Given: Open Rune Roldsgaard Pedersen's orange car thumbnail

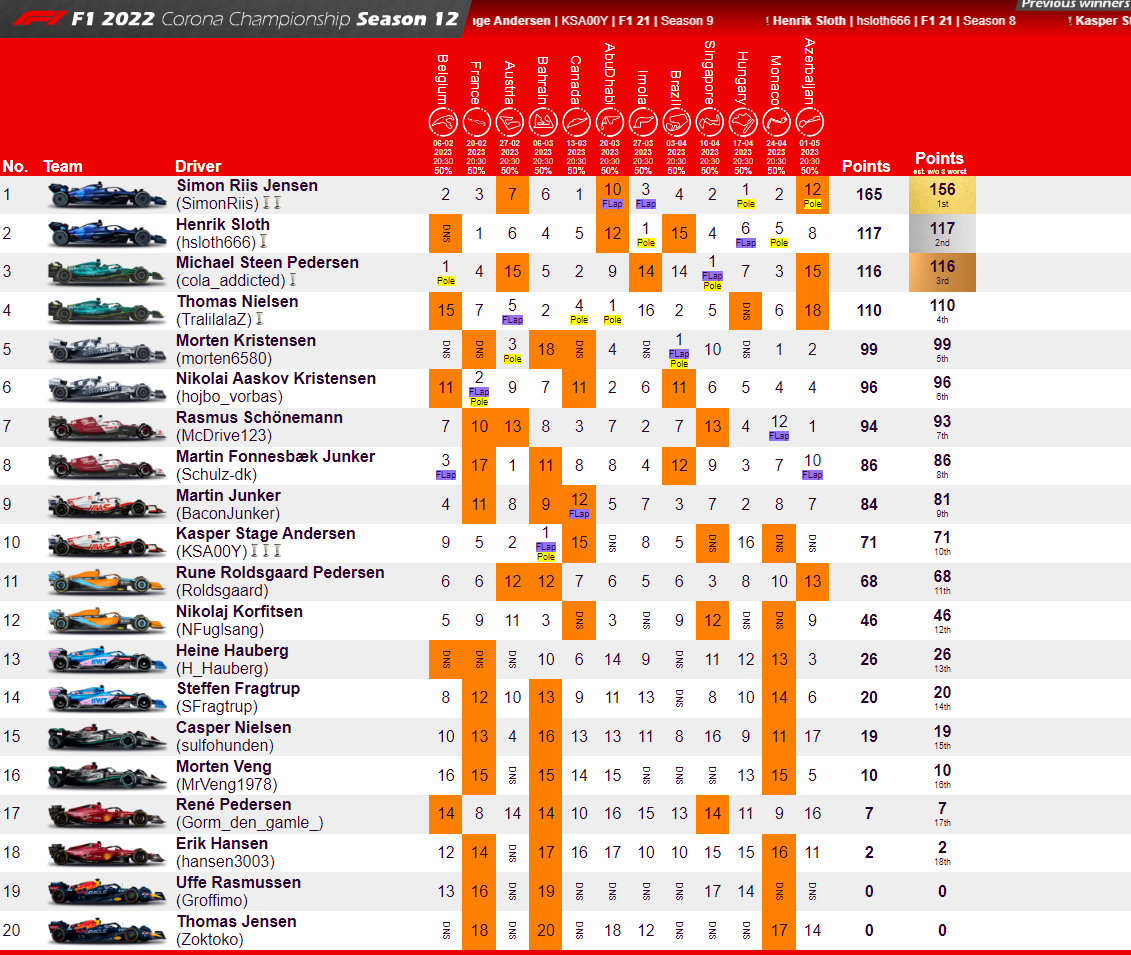Looking at the screenshot, I should tap(106, 582).
